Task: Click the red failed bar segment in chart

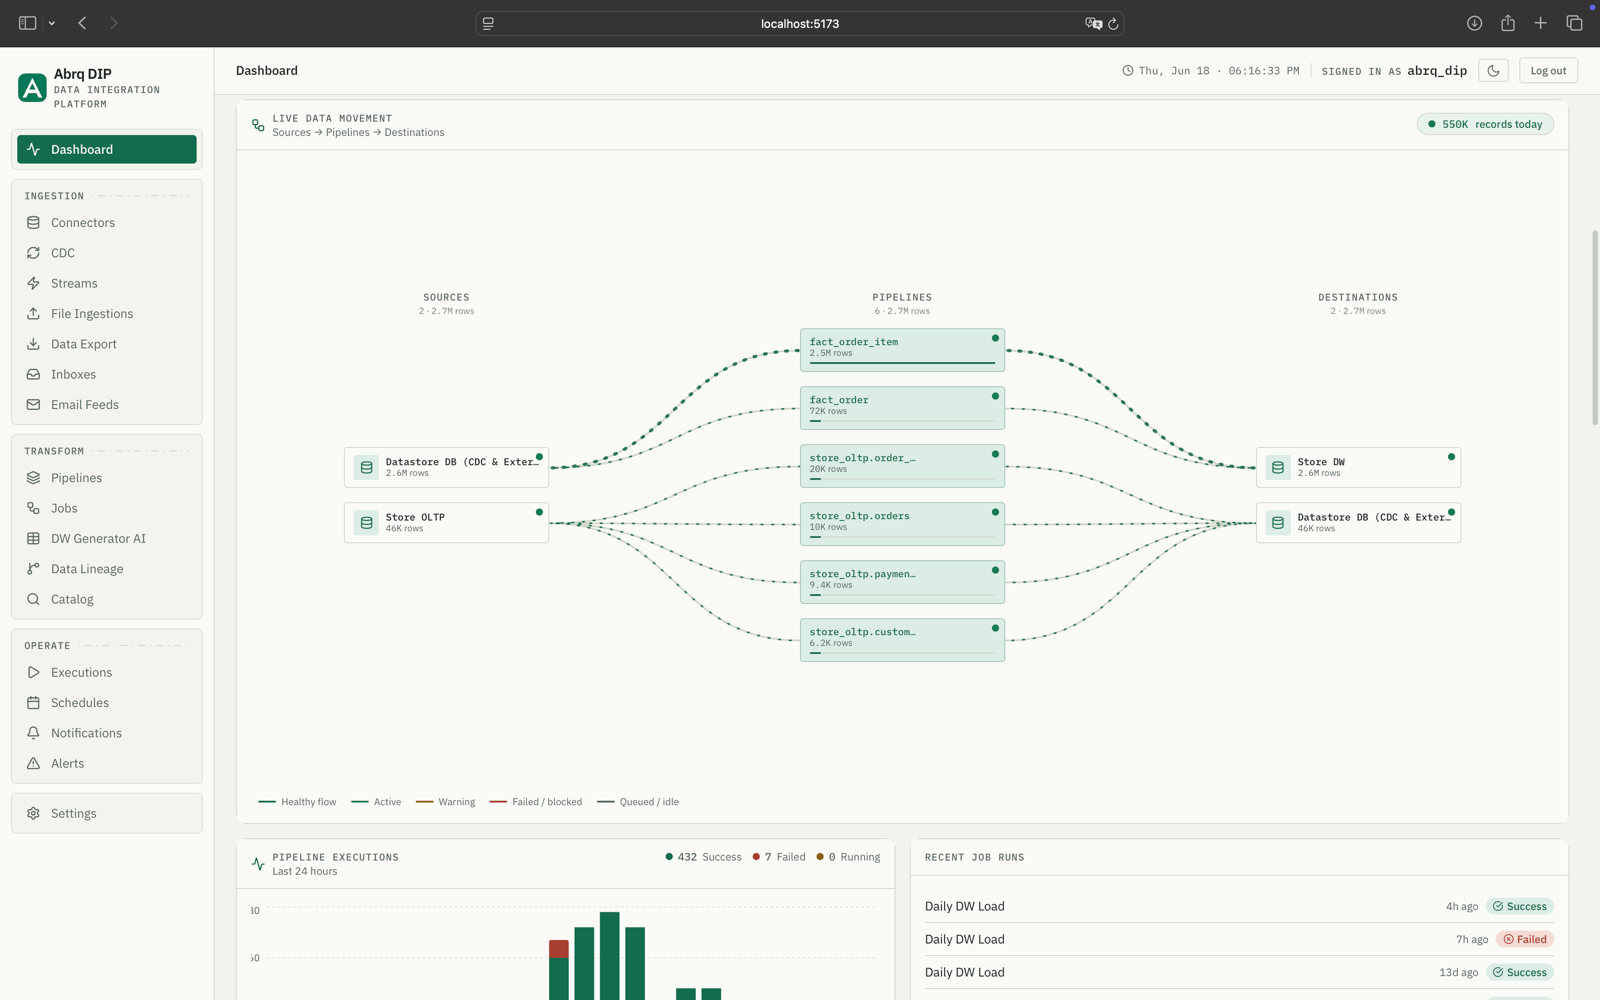Action: pyautogui.click(x=559, y=949)
